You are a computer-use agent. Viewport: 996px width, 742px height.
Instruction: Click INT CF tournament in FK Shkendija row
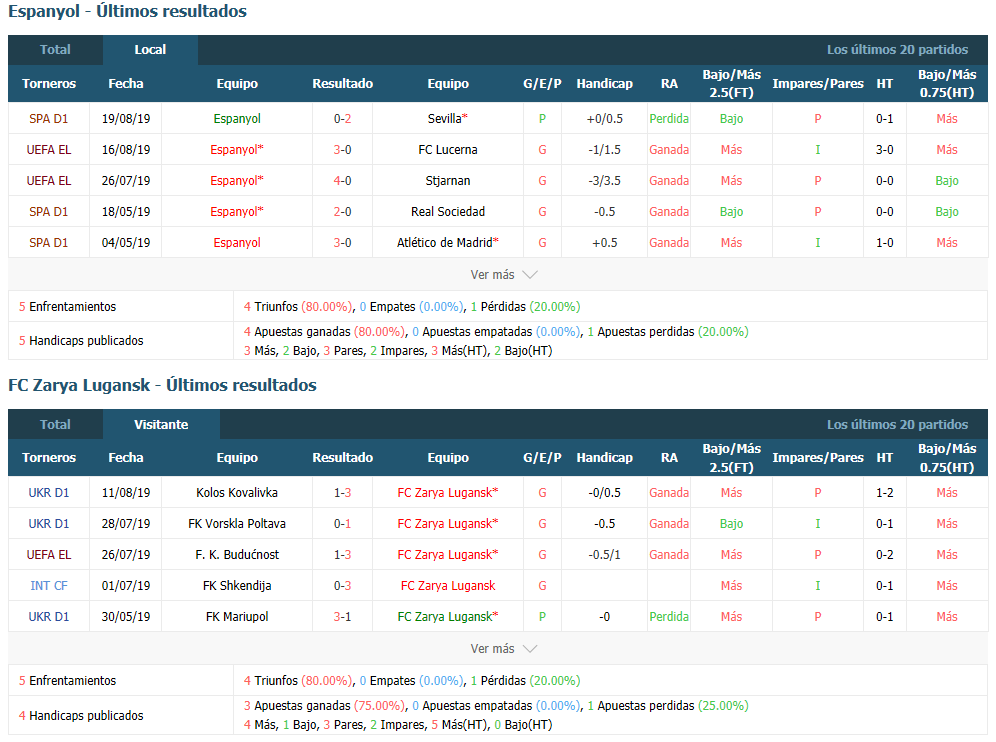coord(48,586)
